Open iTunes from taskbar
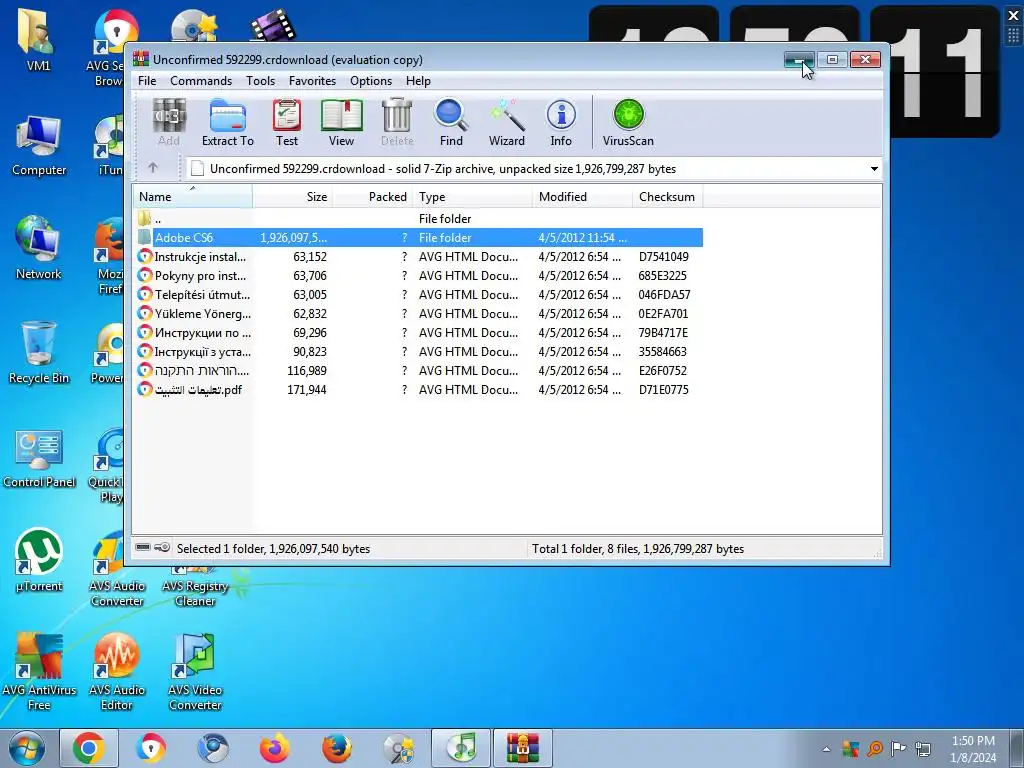The image size is (1024, 768). point(462,748)
